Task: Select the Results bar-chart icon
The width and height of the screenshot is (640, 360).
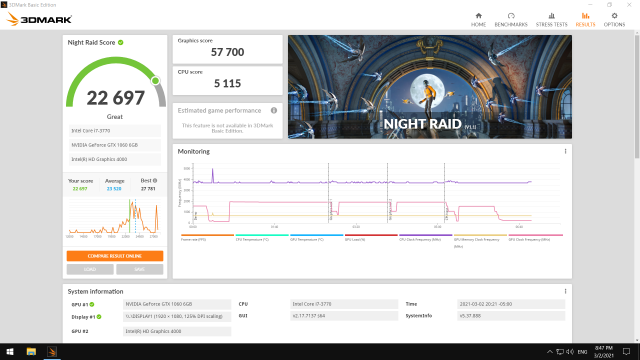Action: 585,16
